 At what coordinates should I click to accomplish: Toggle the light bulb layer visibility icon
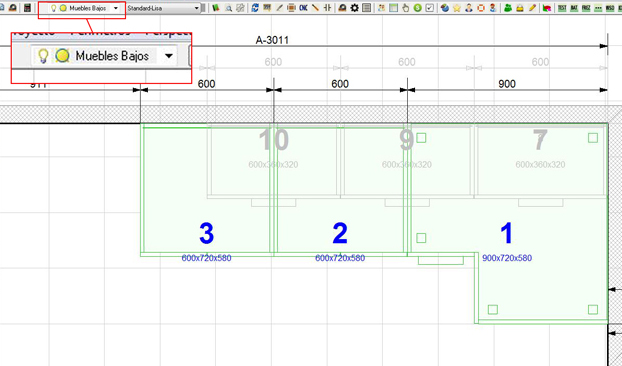point(54,8)
